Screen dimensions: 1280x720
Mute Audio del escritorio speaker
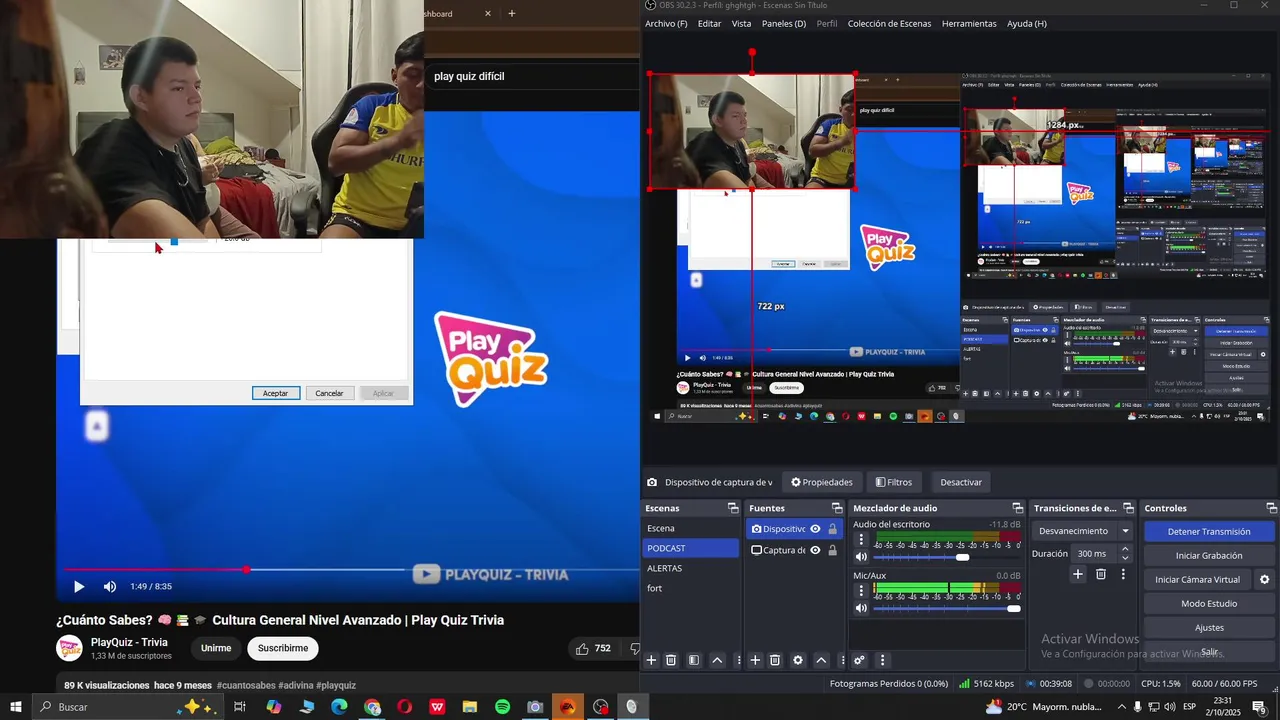tap(861, 557)
